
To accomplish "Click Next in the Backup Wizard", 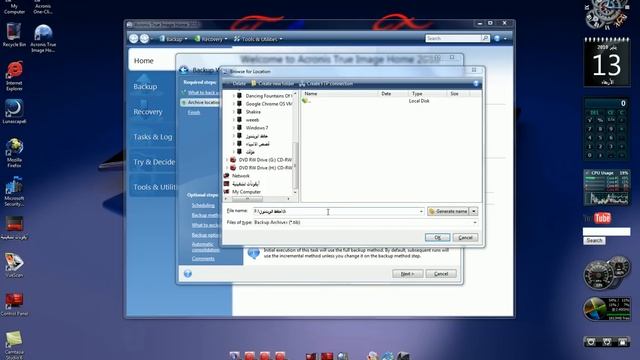I will pyautogui.click(x=407, y=273).
